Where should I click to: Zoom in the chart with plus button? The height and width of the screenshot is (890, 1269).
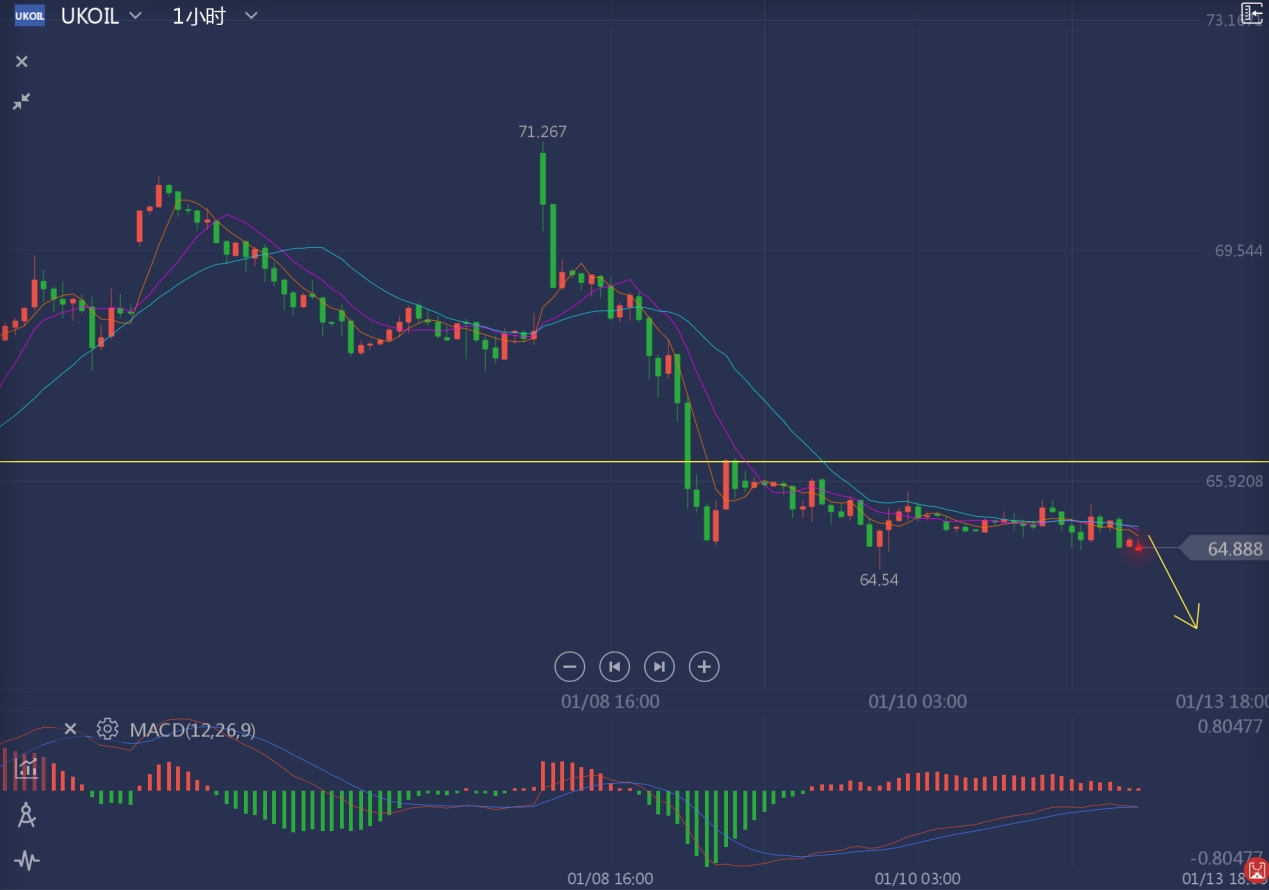(704, 666)
